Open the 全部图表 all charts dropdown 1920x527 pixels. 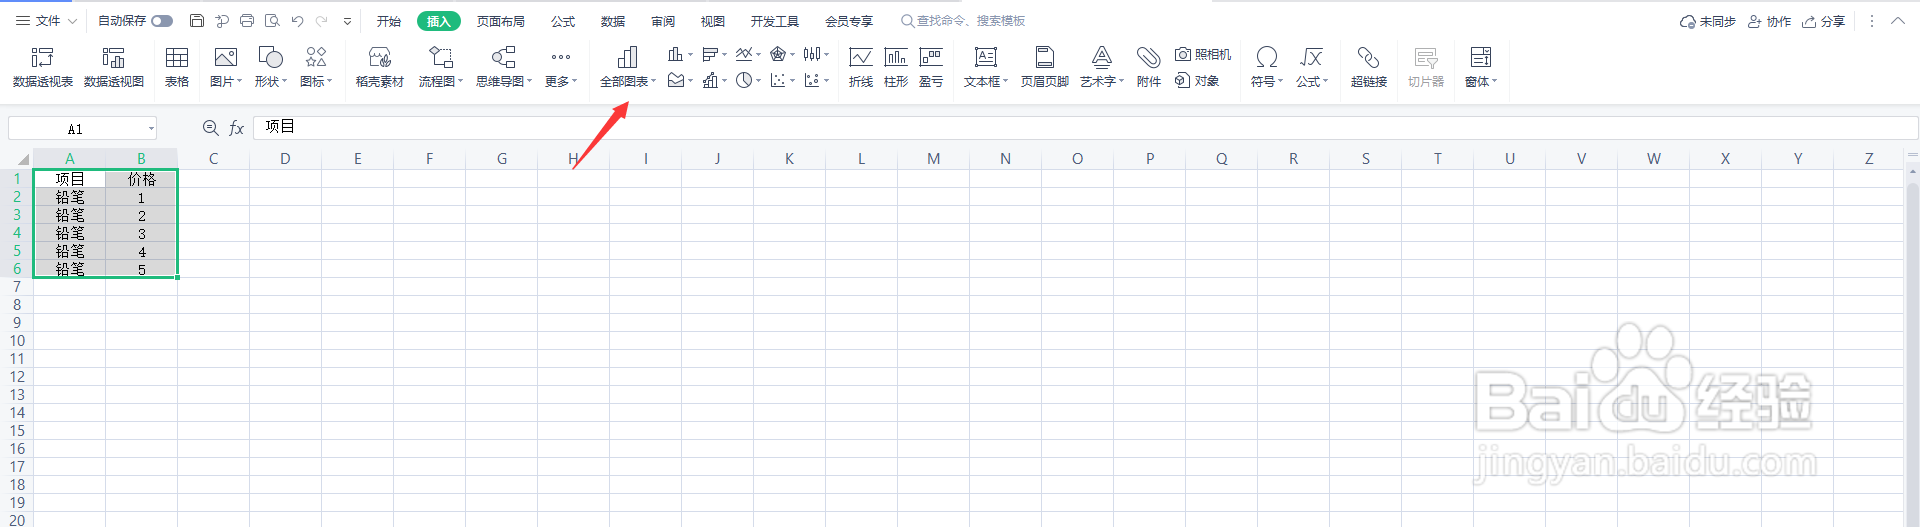pos(628,67)
